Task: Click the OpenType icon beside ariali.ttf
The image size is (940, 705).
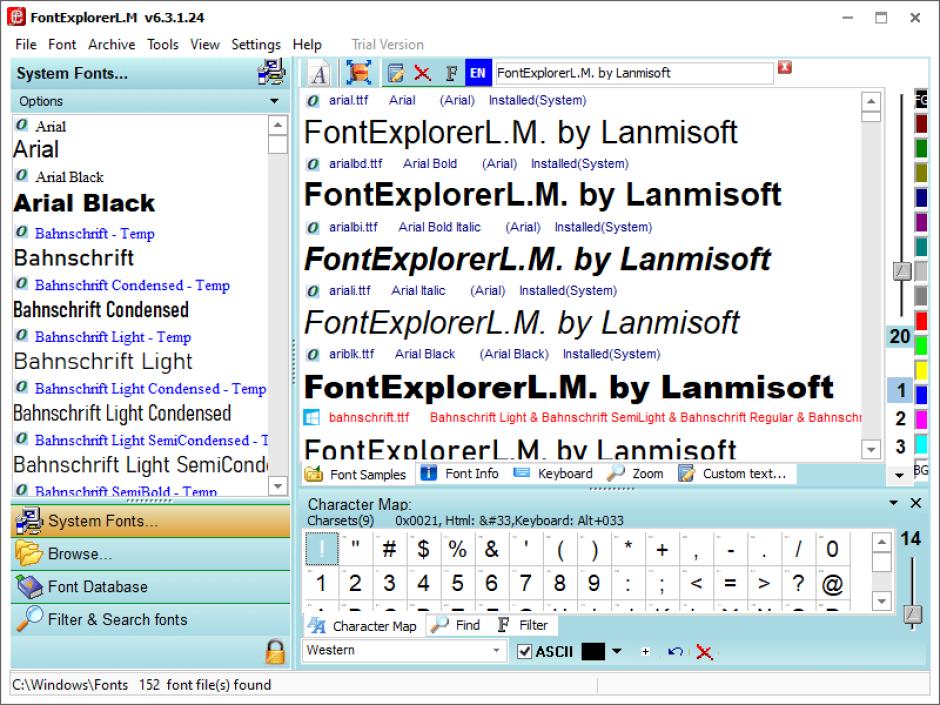Action: click(312, 291)
